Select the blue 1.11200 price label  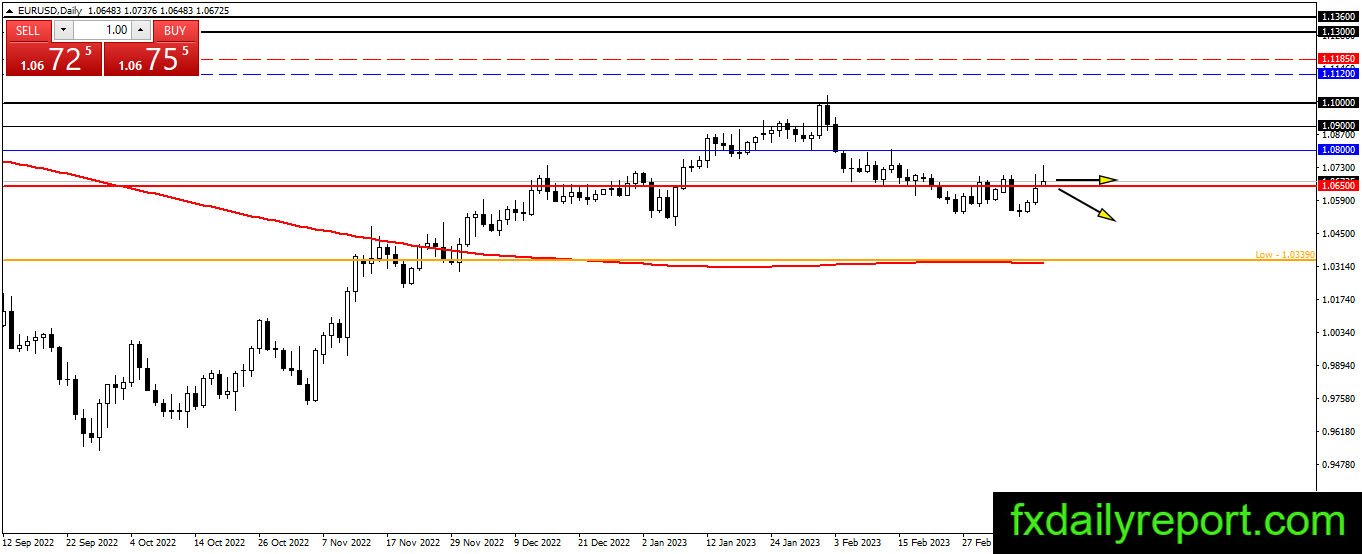pos(1338,74)
